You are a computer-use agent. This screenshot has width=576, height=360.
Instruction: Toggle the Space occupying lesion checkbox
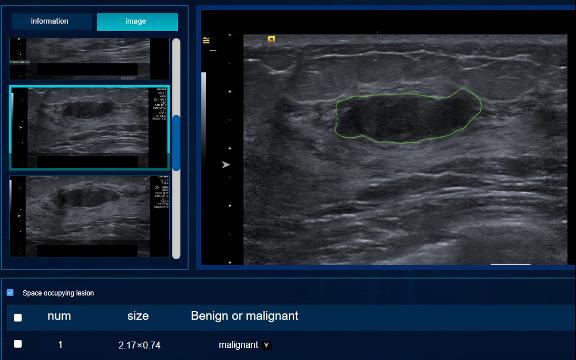click(x=10, y=292)
